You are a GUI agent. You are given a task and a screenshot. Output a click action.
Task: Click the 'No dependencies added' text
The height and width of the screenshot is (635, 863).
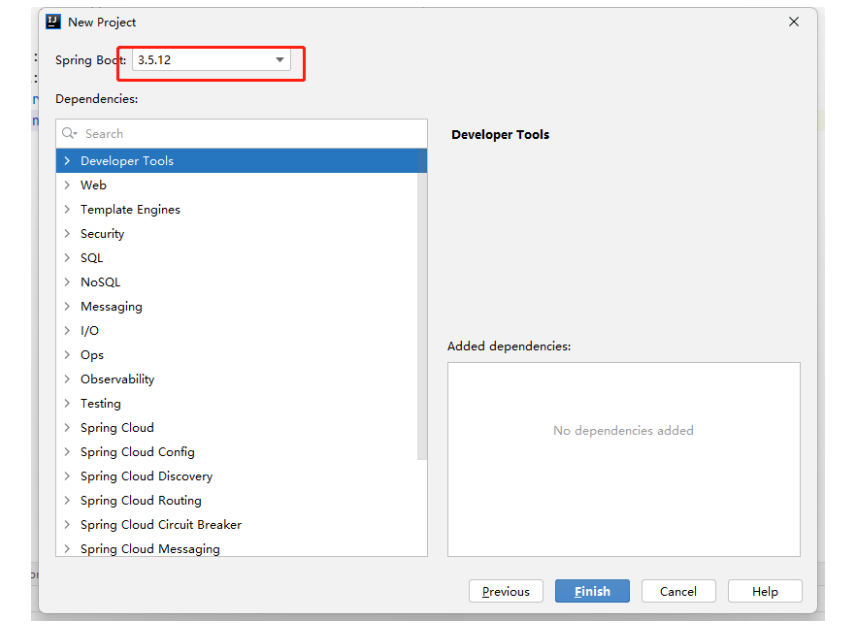point(624,430)
